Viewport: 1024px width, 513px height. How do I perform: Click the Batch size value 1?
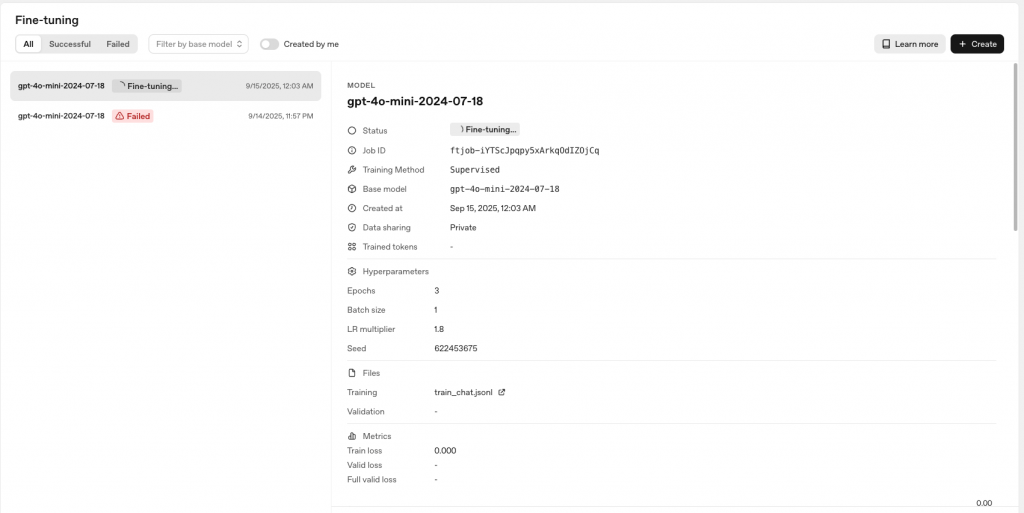[436, 310]
